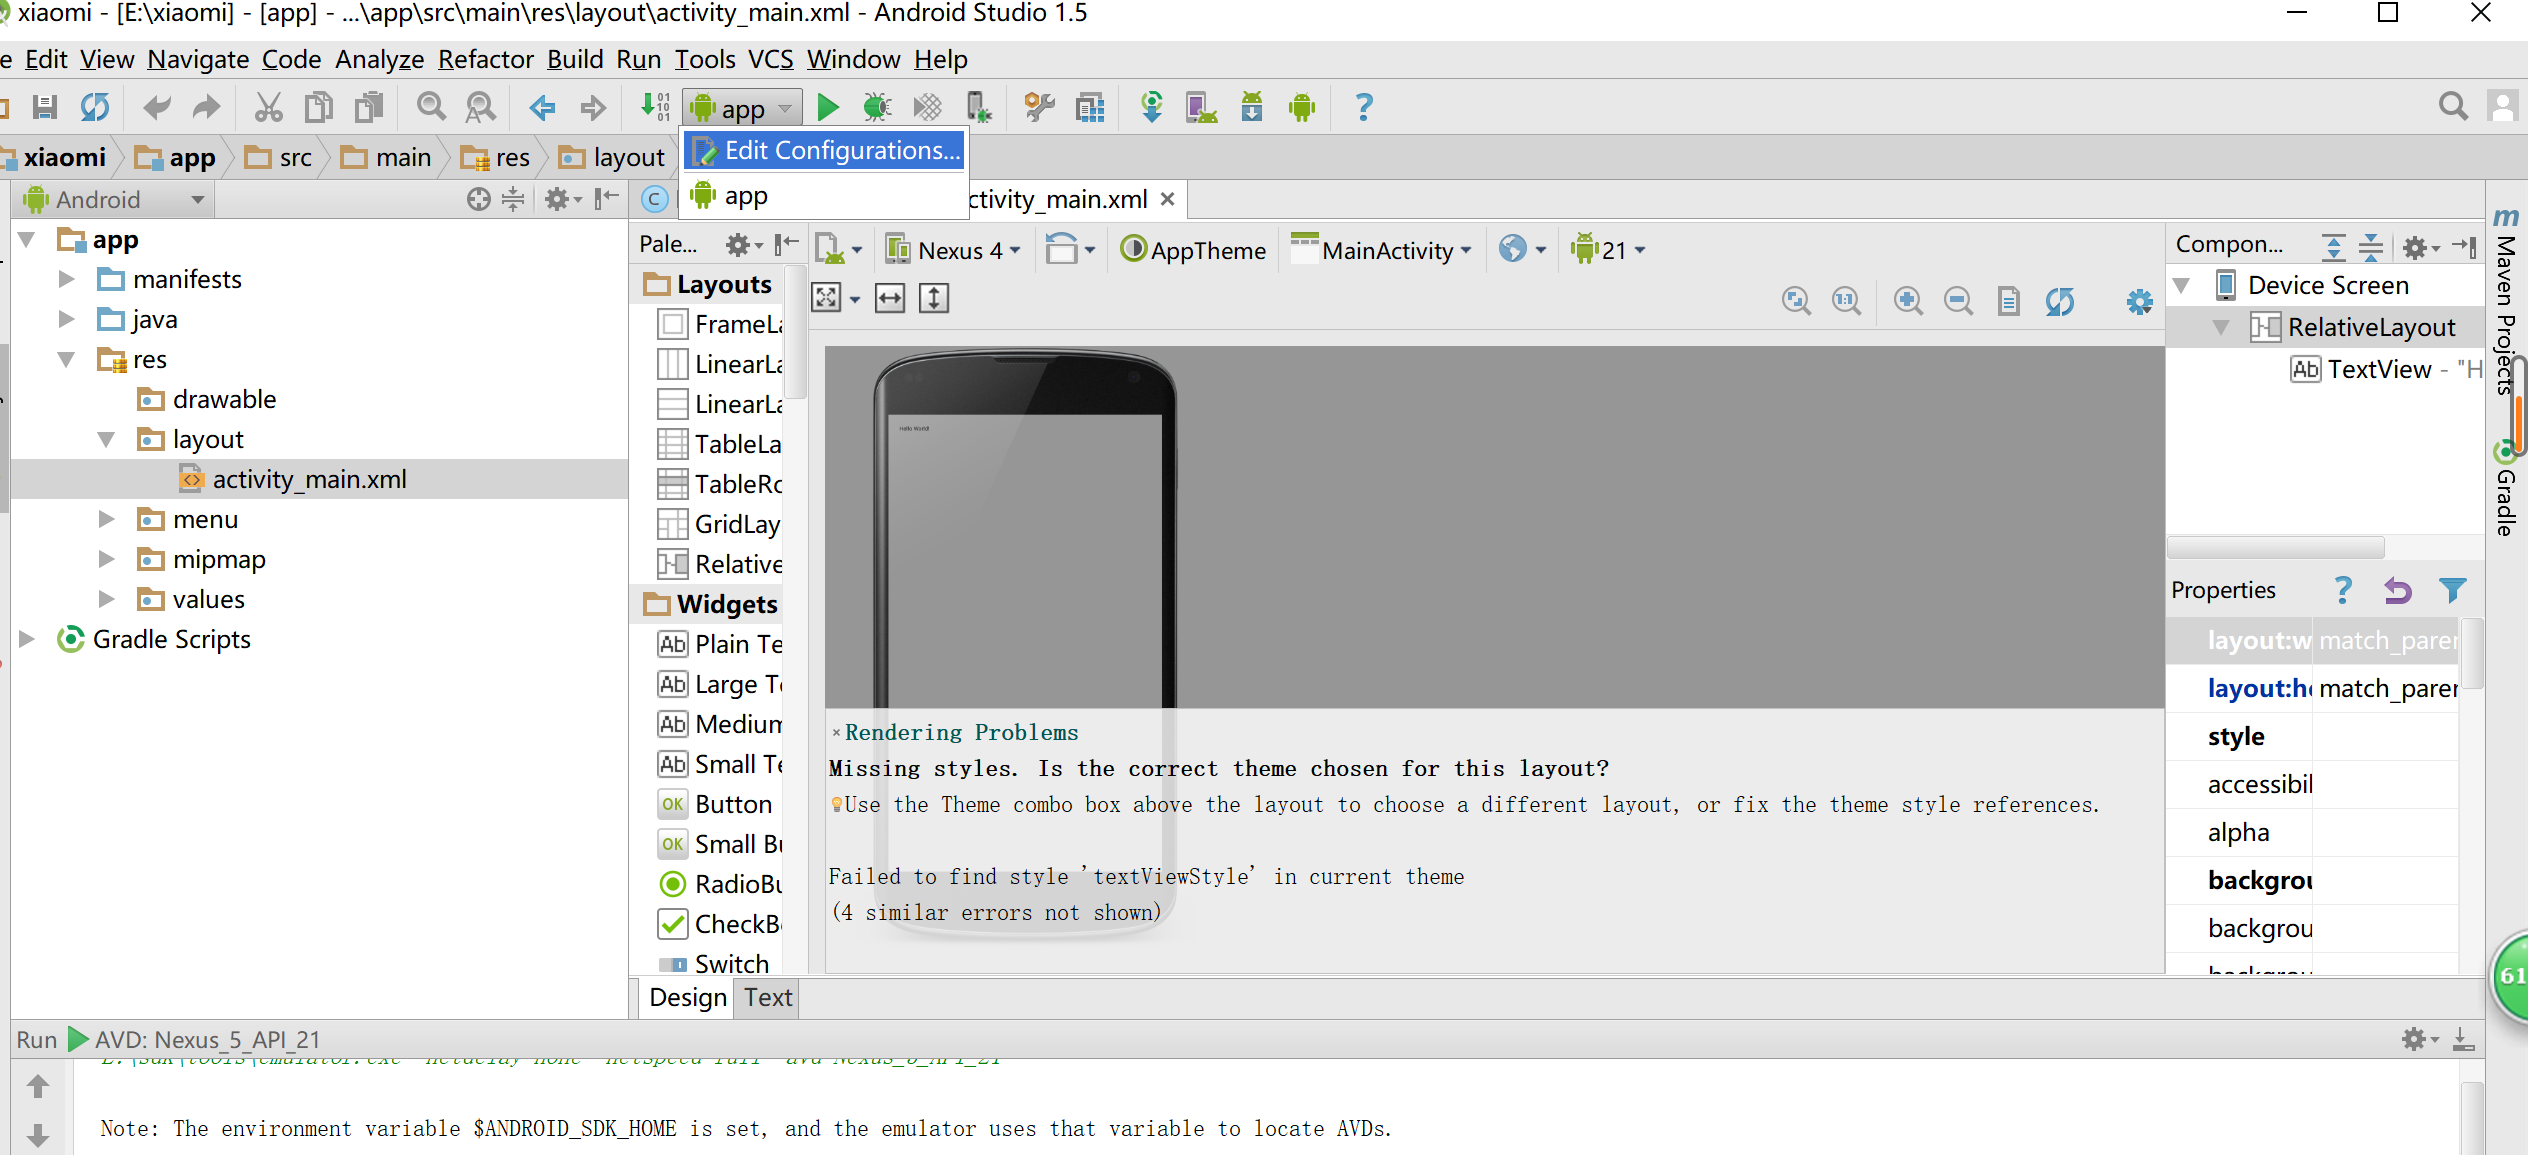This screenshot has width=2528, height=1155.
Task: Click Zoom to Fit icon
Action: pyautogui.click(x=1797, y=300)
